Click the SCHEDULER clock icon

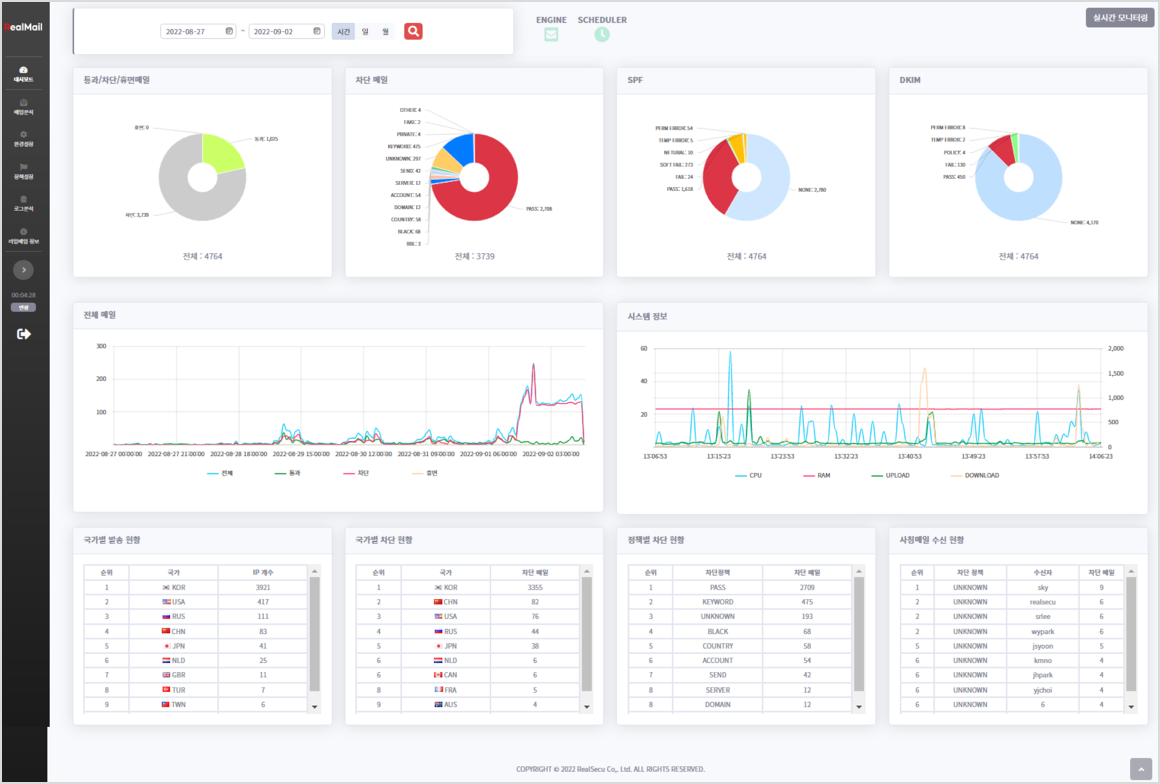point(602,34)
